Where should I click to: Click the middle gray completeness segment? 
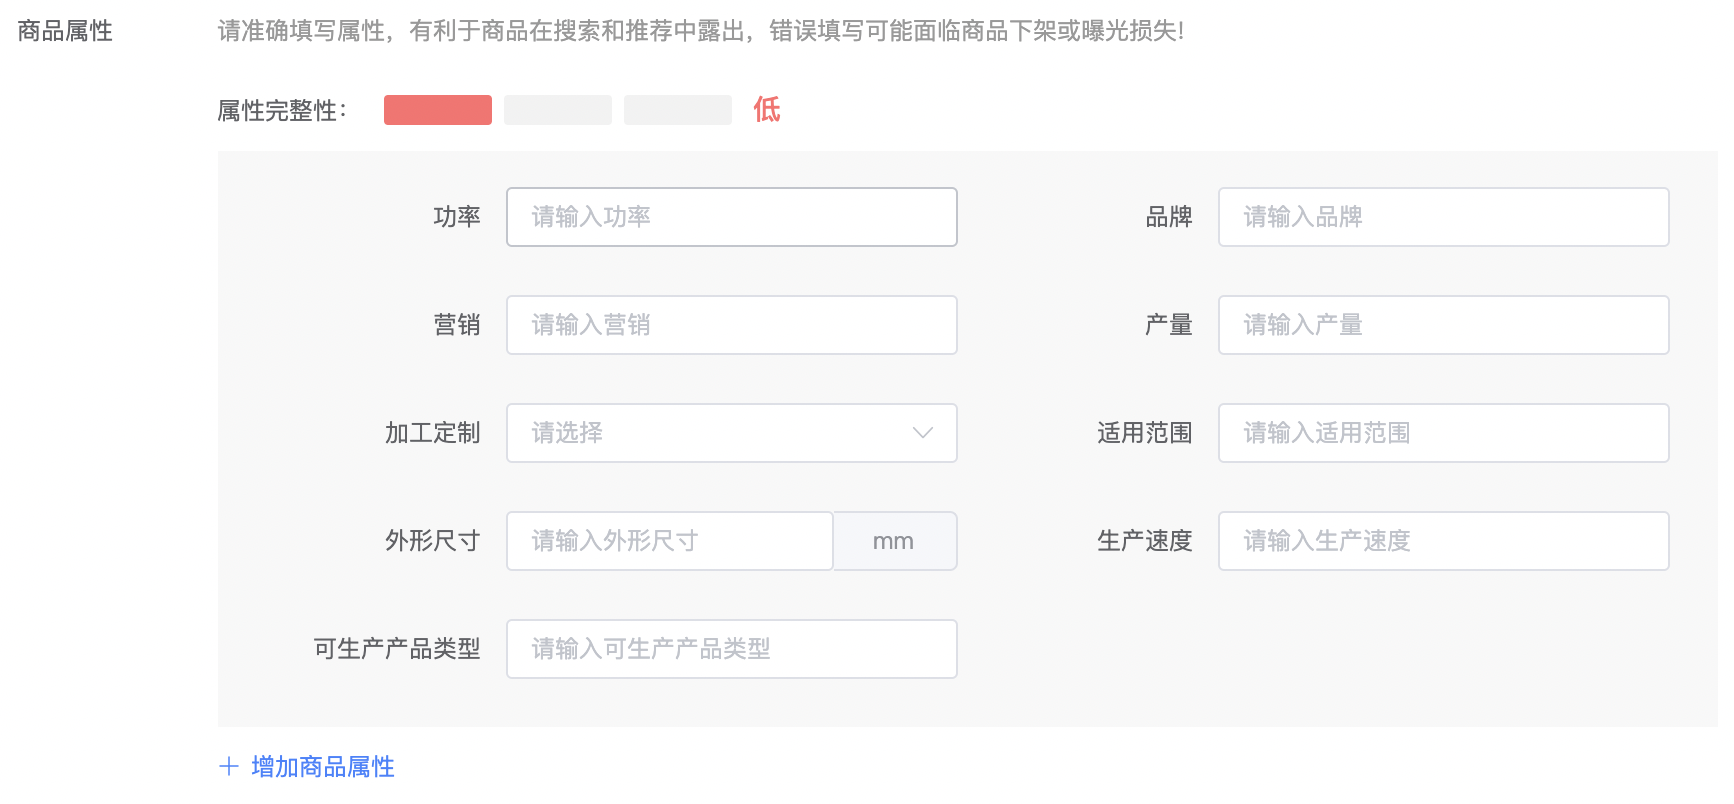click(558, 110)
